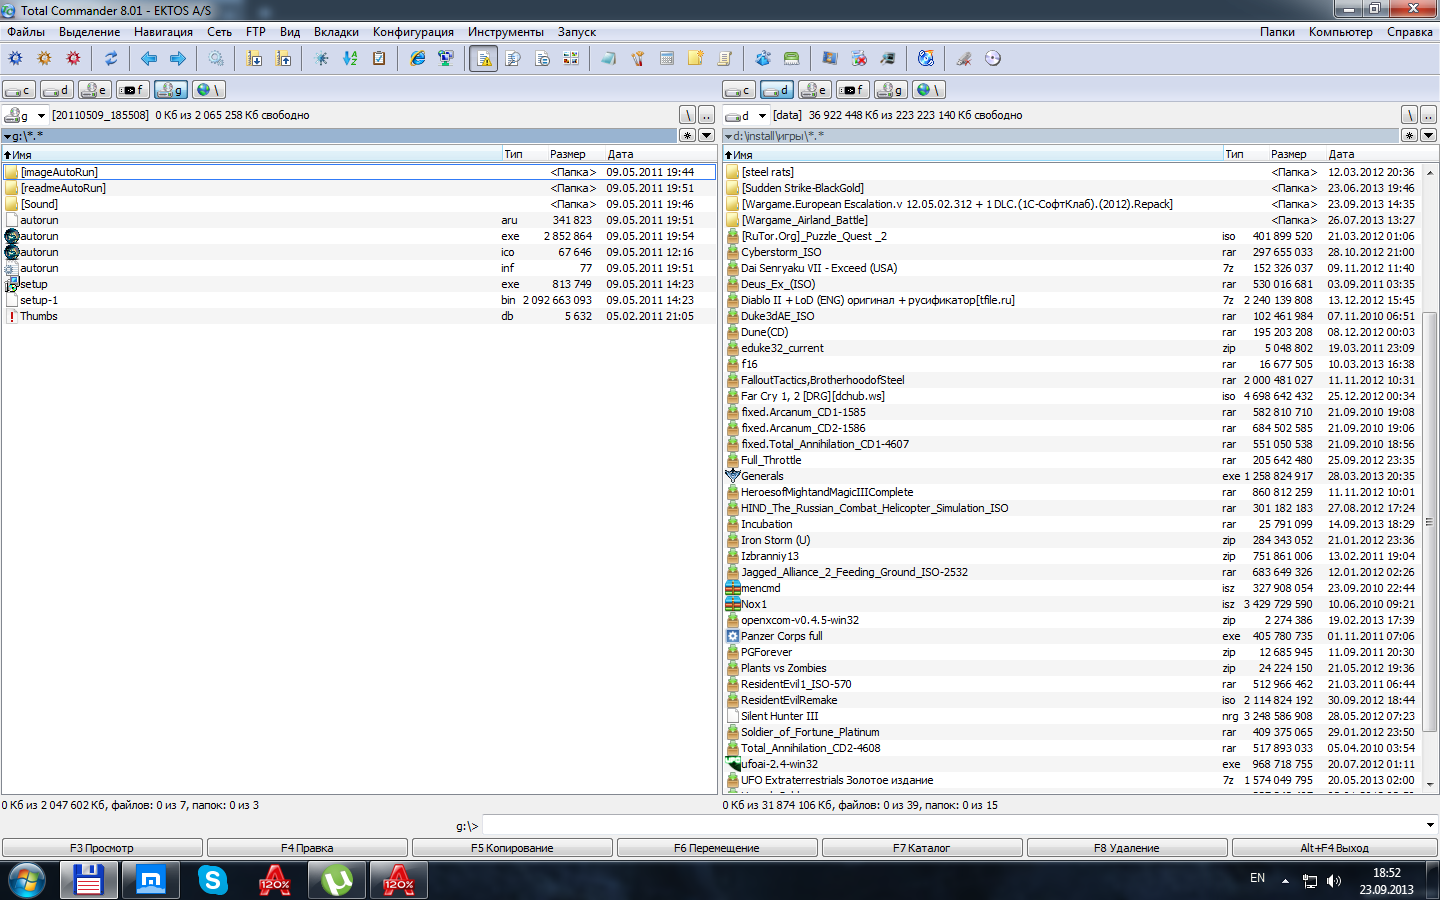Click the folder with down arrow icon
The image size is (1440, 900).
(254, 59)
